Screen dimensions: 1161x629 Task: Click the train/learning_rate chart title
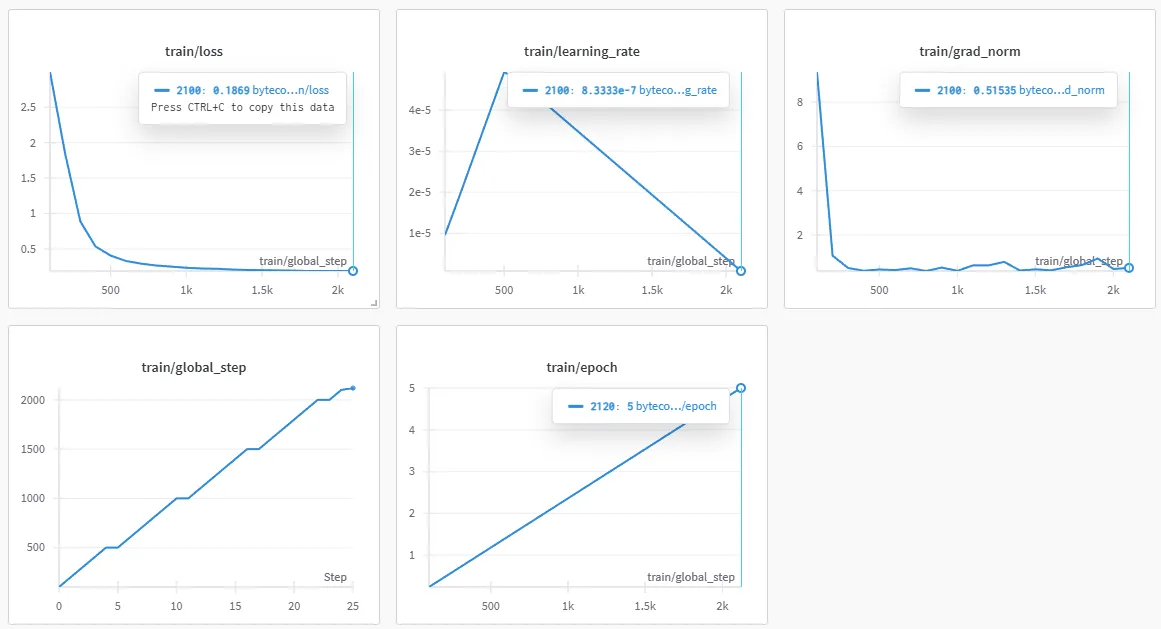pyautogui.click(x=581, y=51)
